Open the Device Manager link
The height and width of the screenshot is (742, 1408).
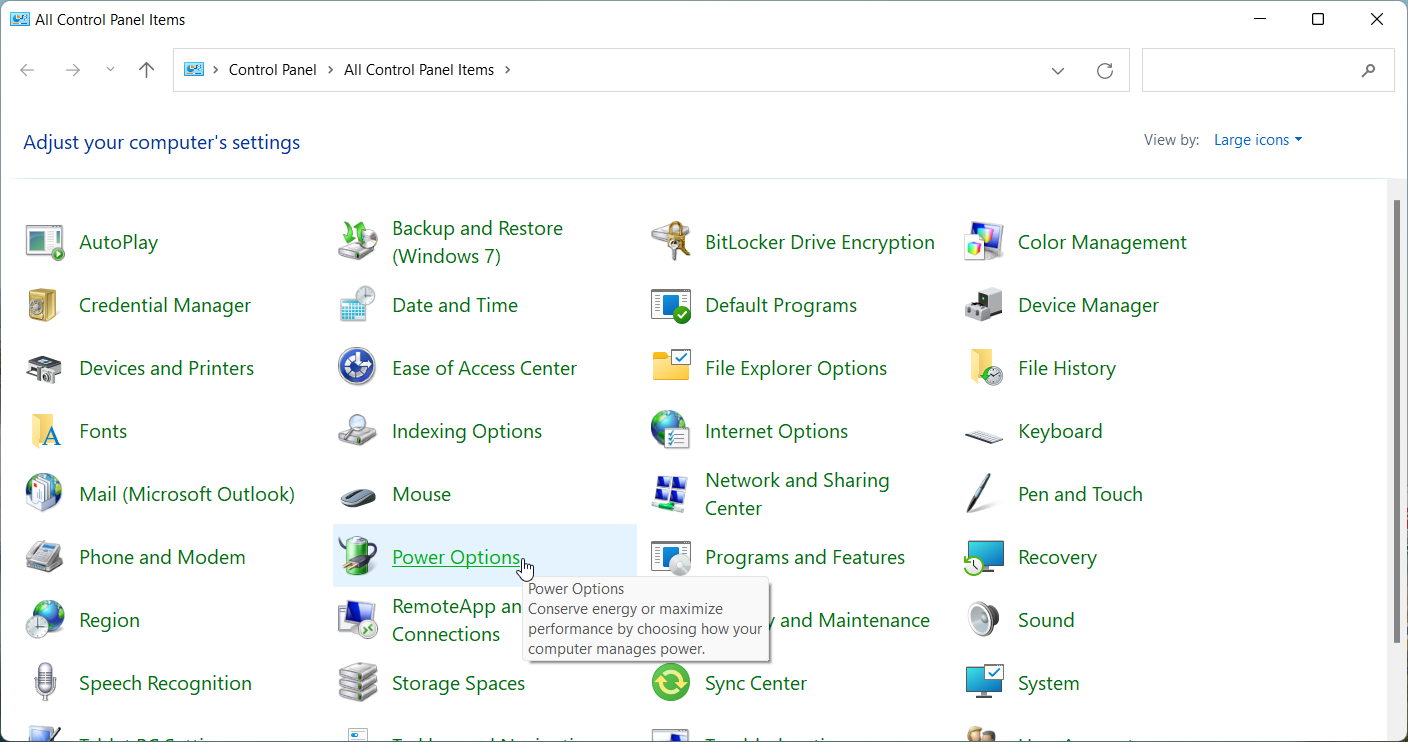[x=1088, y=305]
